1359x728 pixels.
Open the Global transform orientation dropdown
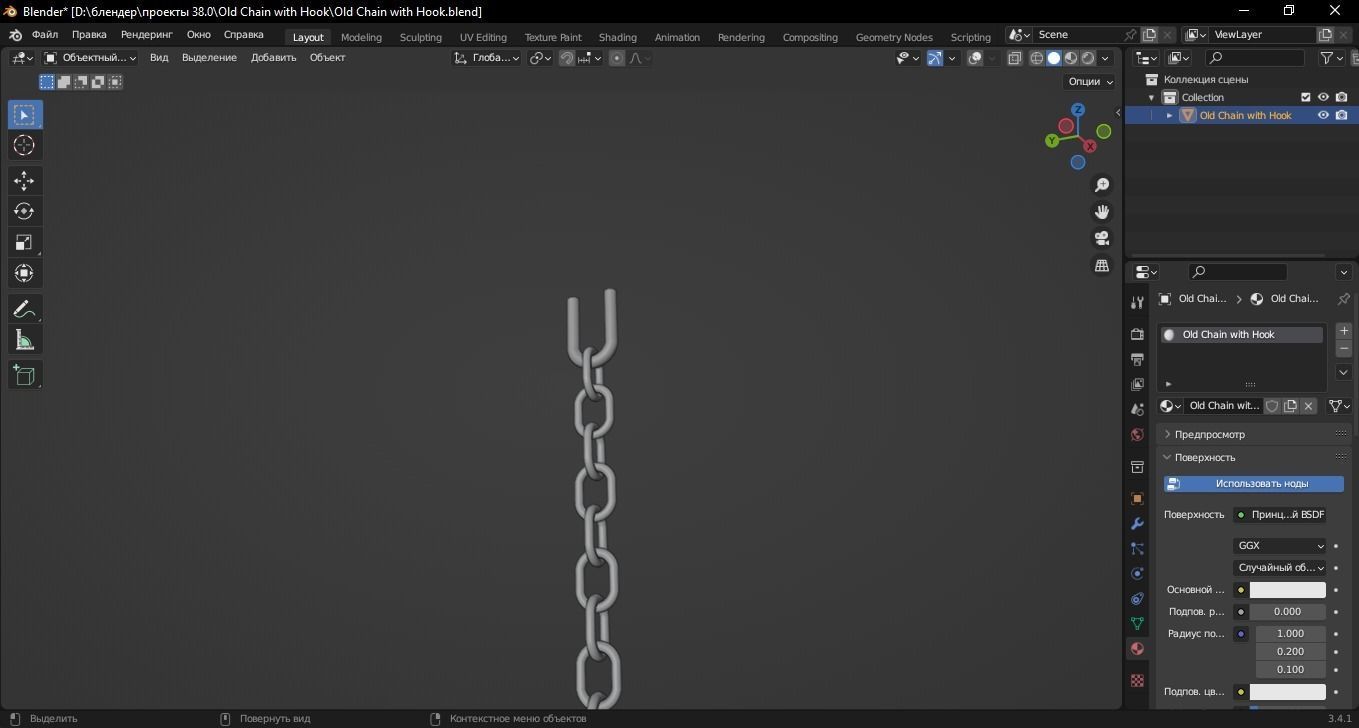tap(487, 58)
